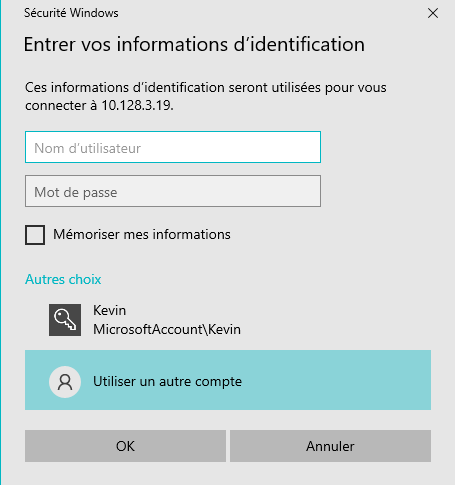The image size is (455, 485).
Task: Click the Mot de passe placeholder text
Action: tap(76, 192)
